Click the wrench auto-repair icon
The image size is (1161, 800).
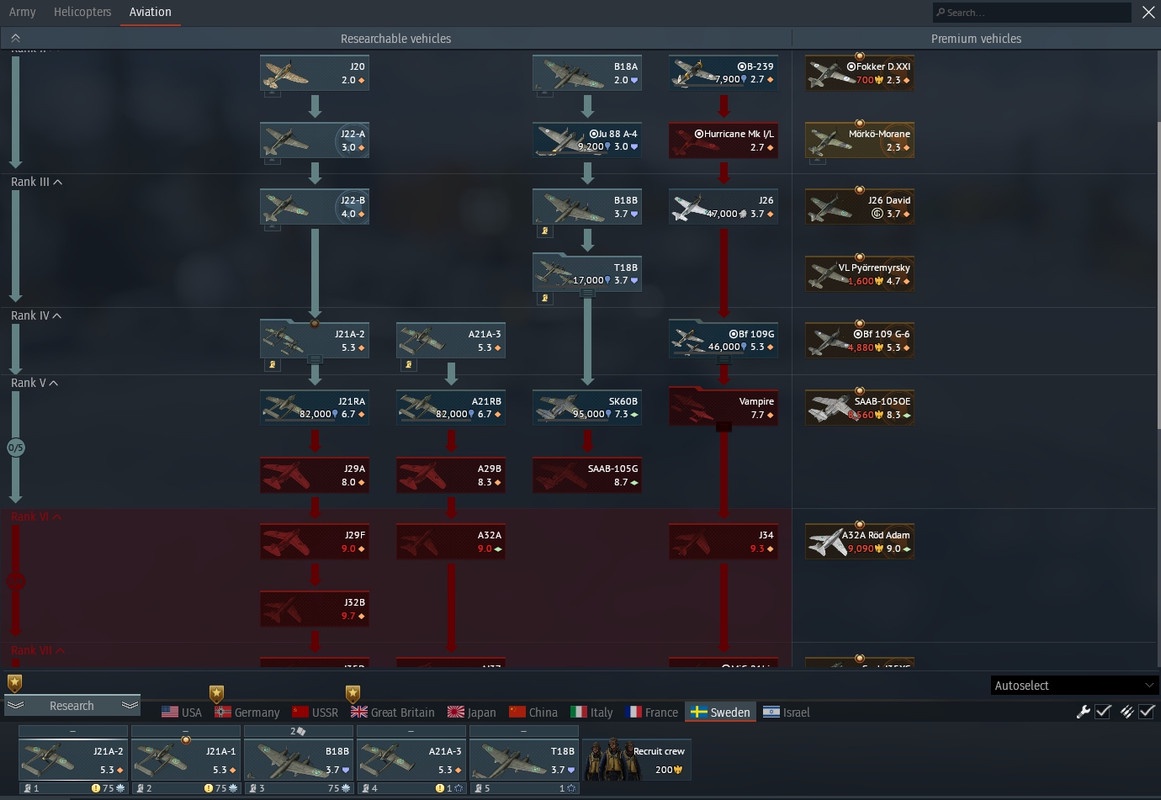pyautogui.click(x=1083, y=712)
